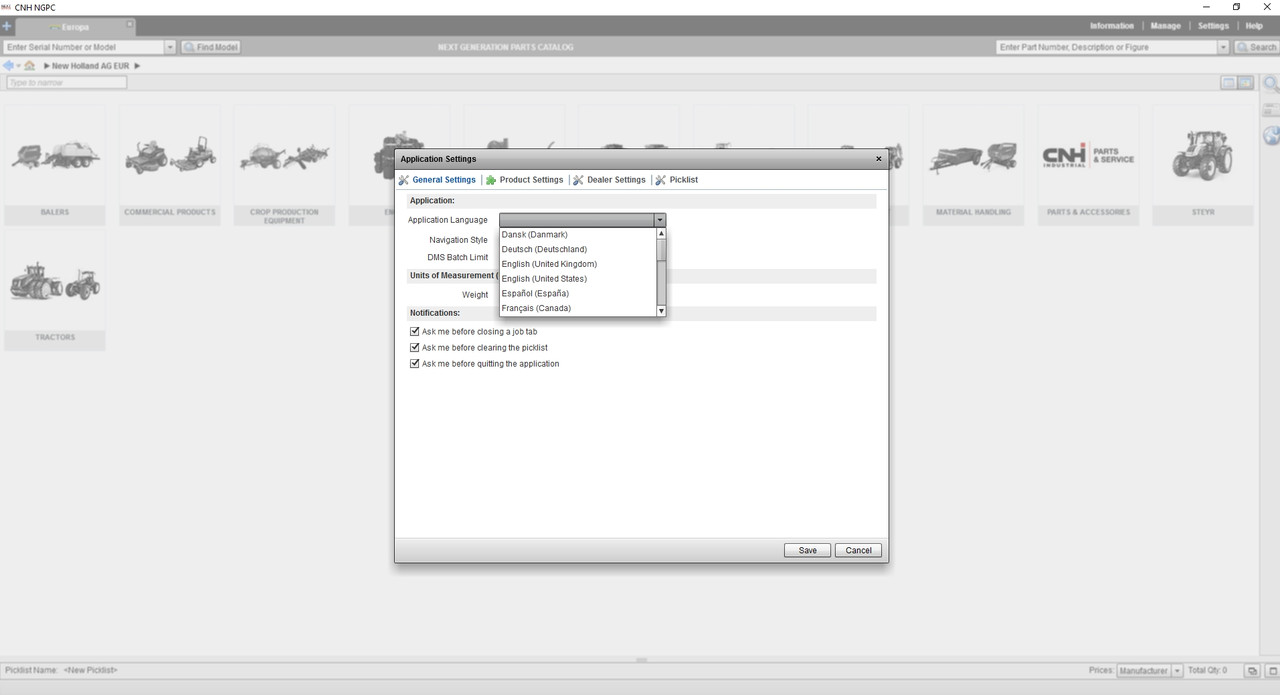Close the Europa tab

click(129, 23)
